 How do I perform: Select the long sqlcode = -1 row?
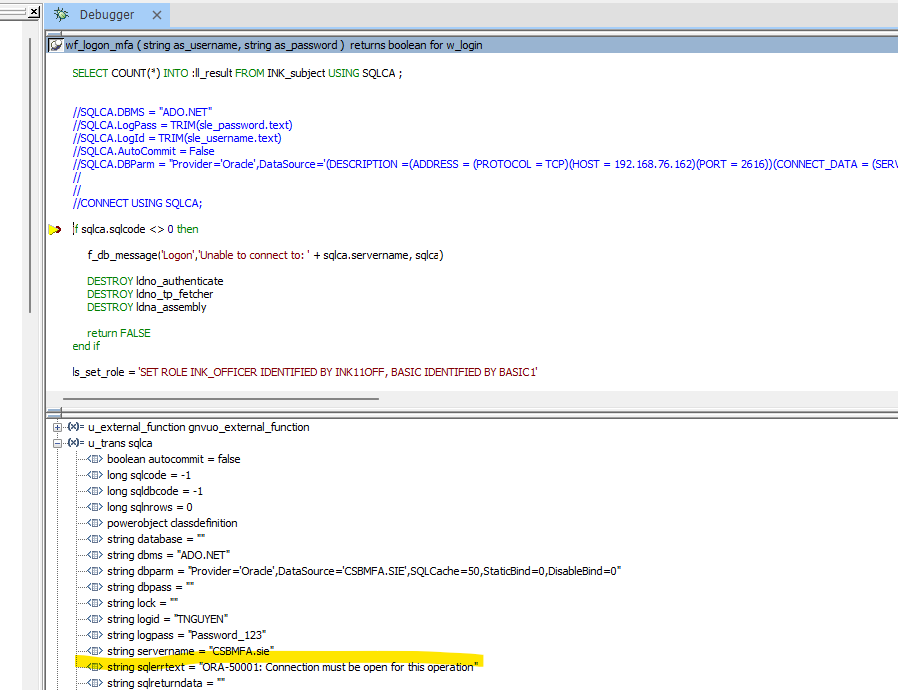[149, 475]
